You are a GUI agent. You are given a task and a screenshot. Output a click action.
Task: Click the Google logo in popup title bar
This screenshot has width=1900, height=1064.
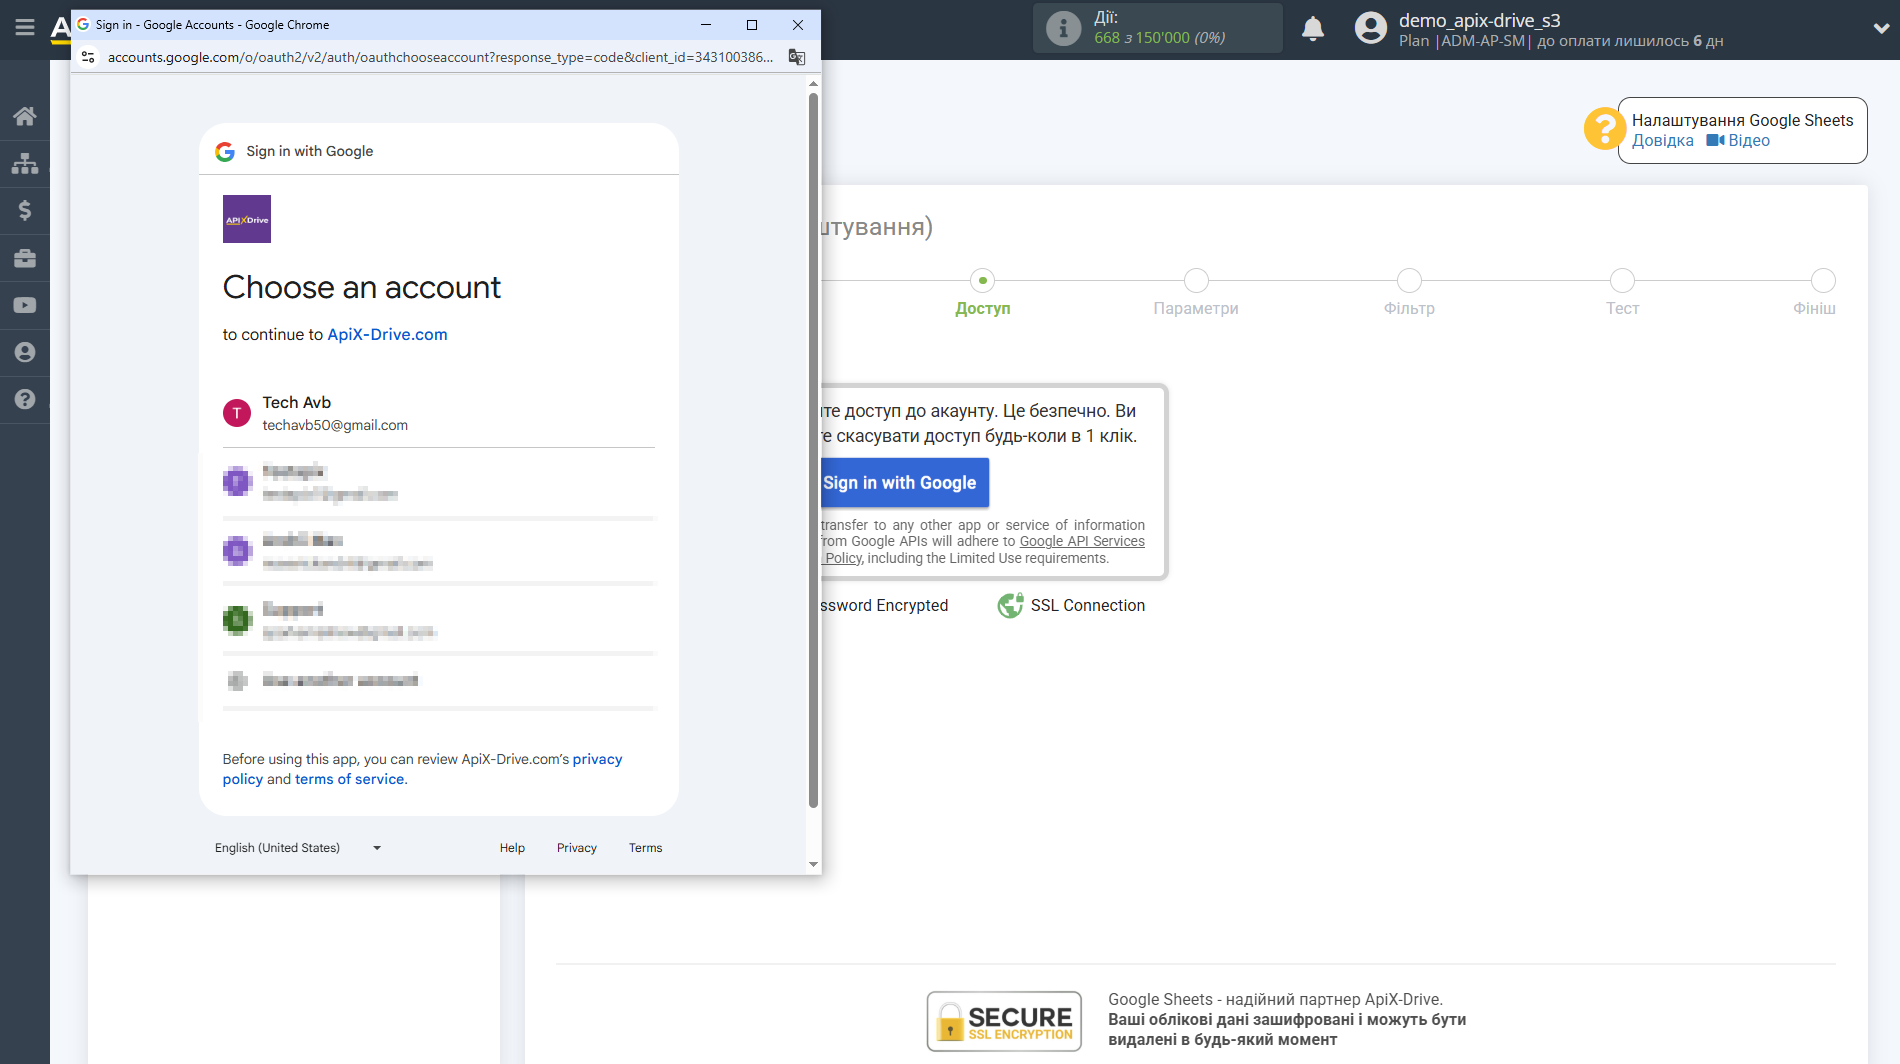point(83,24)
